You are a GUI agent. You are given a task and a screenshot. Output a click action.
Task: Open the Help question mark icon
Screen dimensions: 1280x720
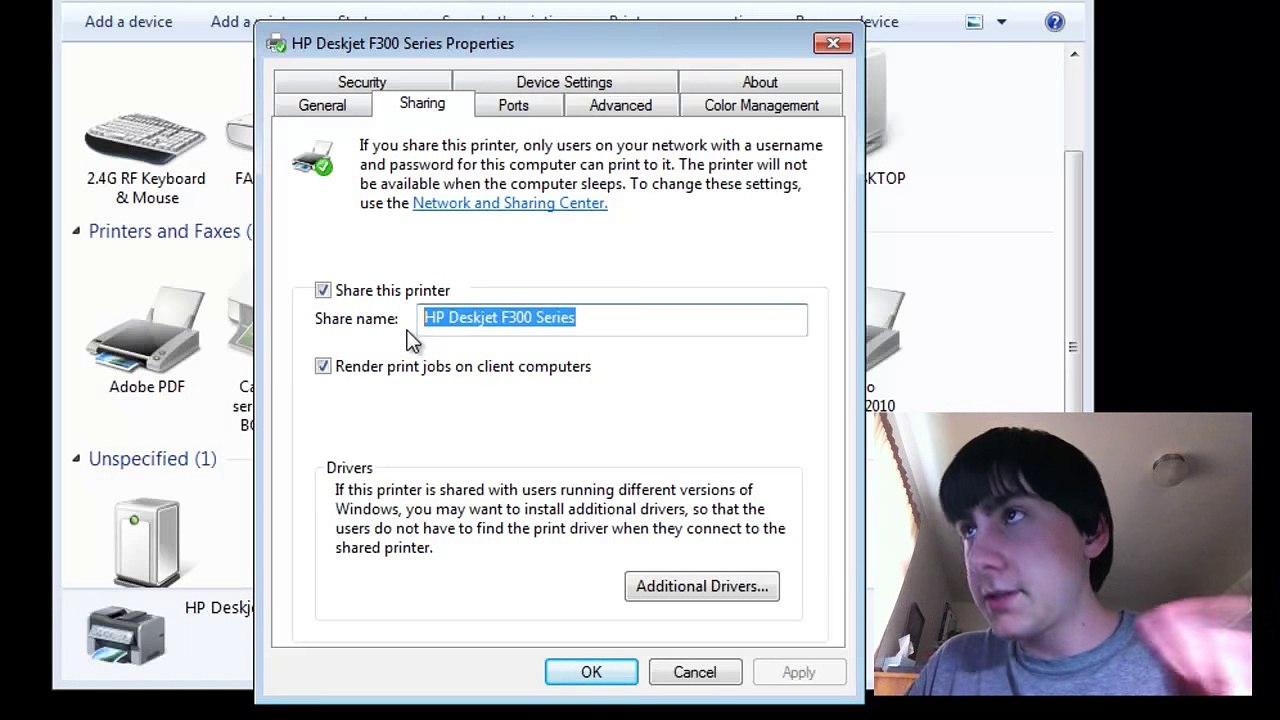point(1055,22)
